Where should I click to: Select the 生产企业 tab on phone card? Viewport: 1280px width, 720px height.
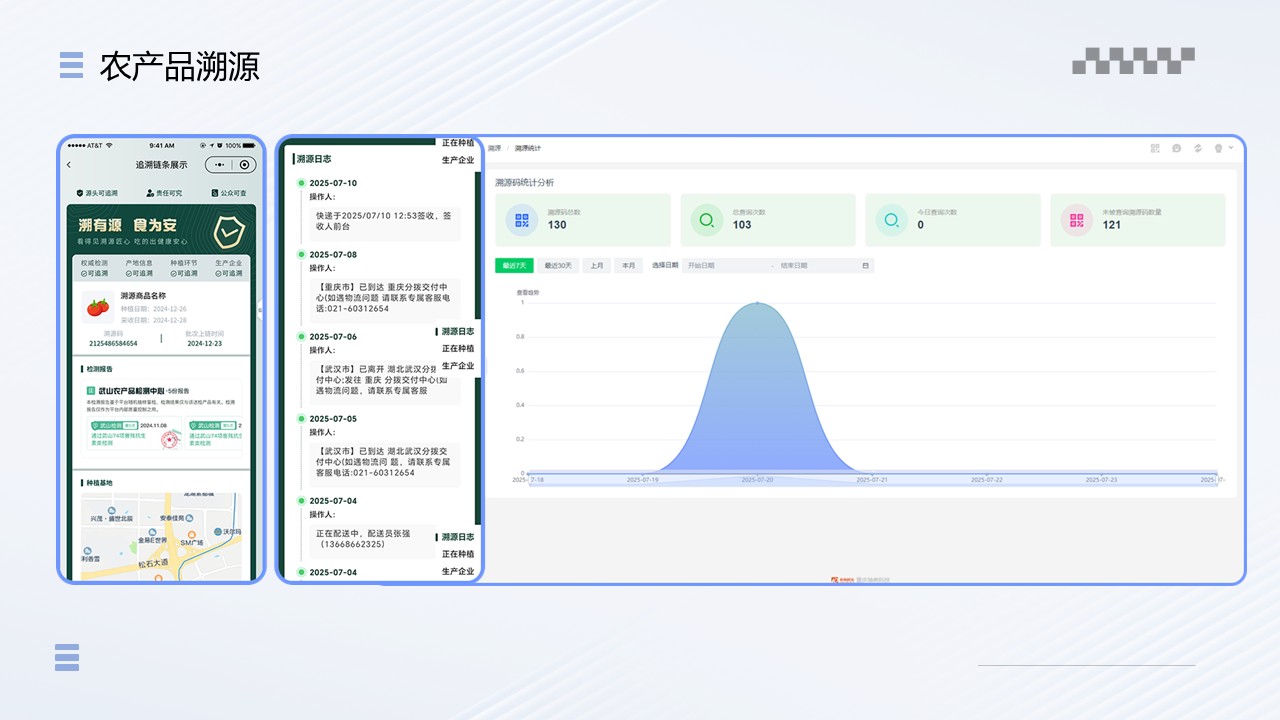228,268
